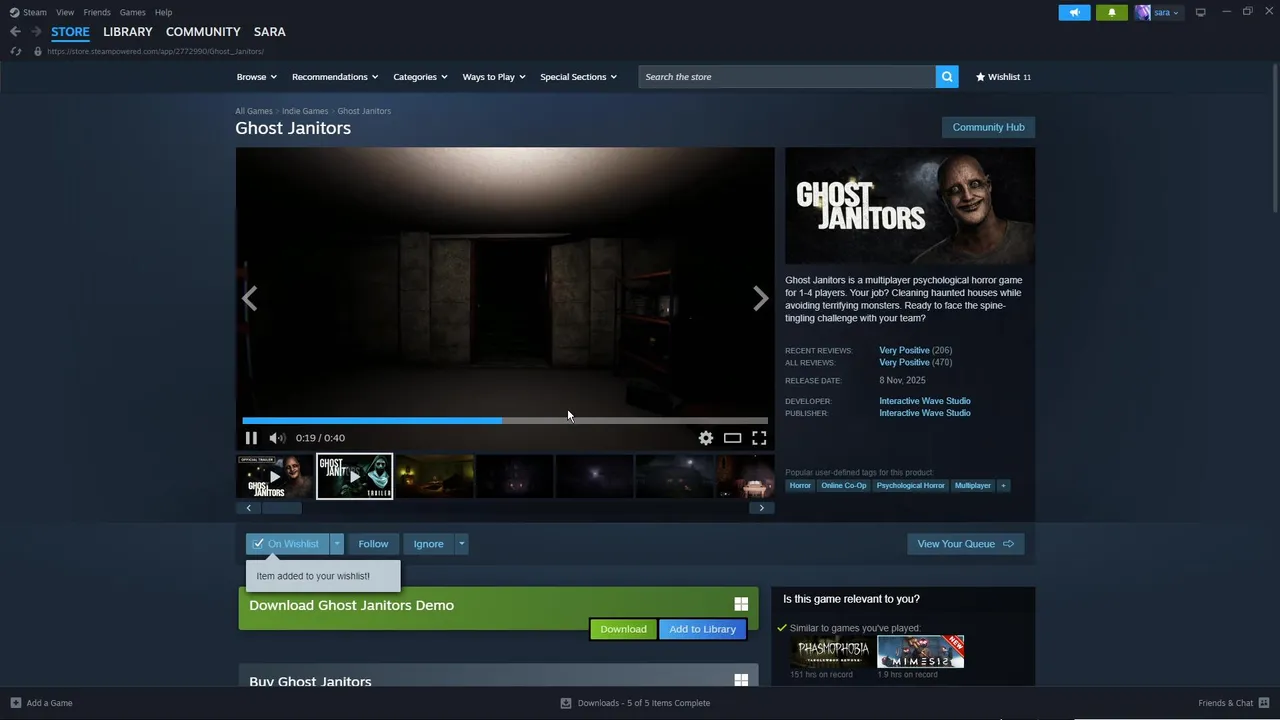Open the SARA profile tab
The width and height of the screenshot is (1280, 720).
[270, 32]
